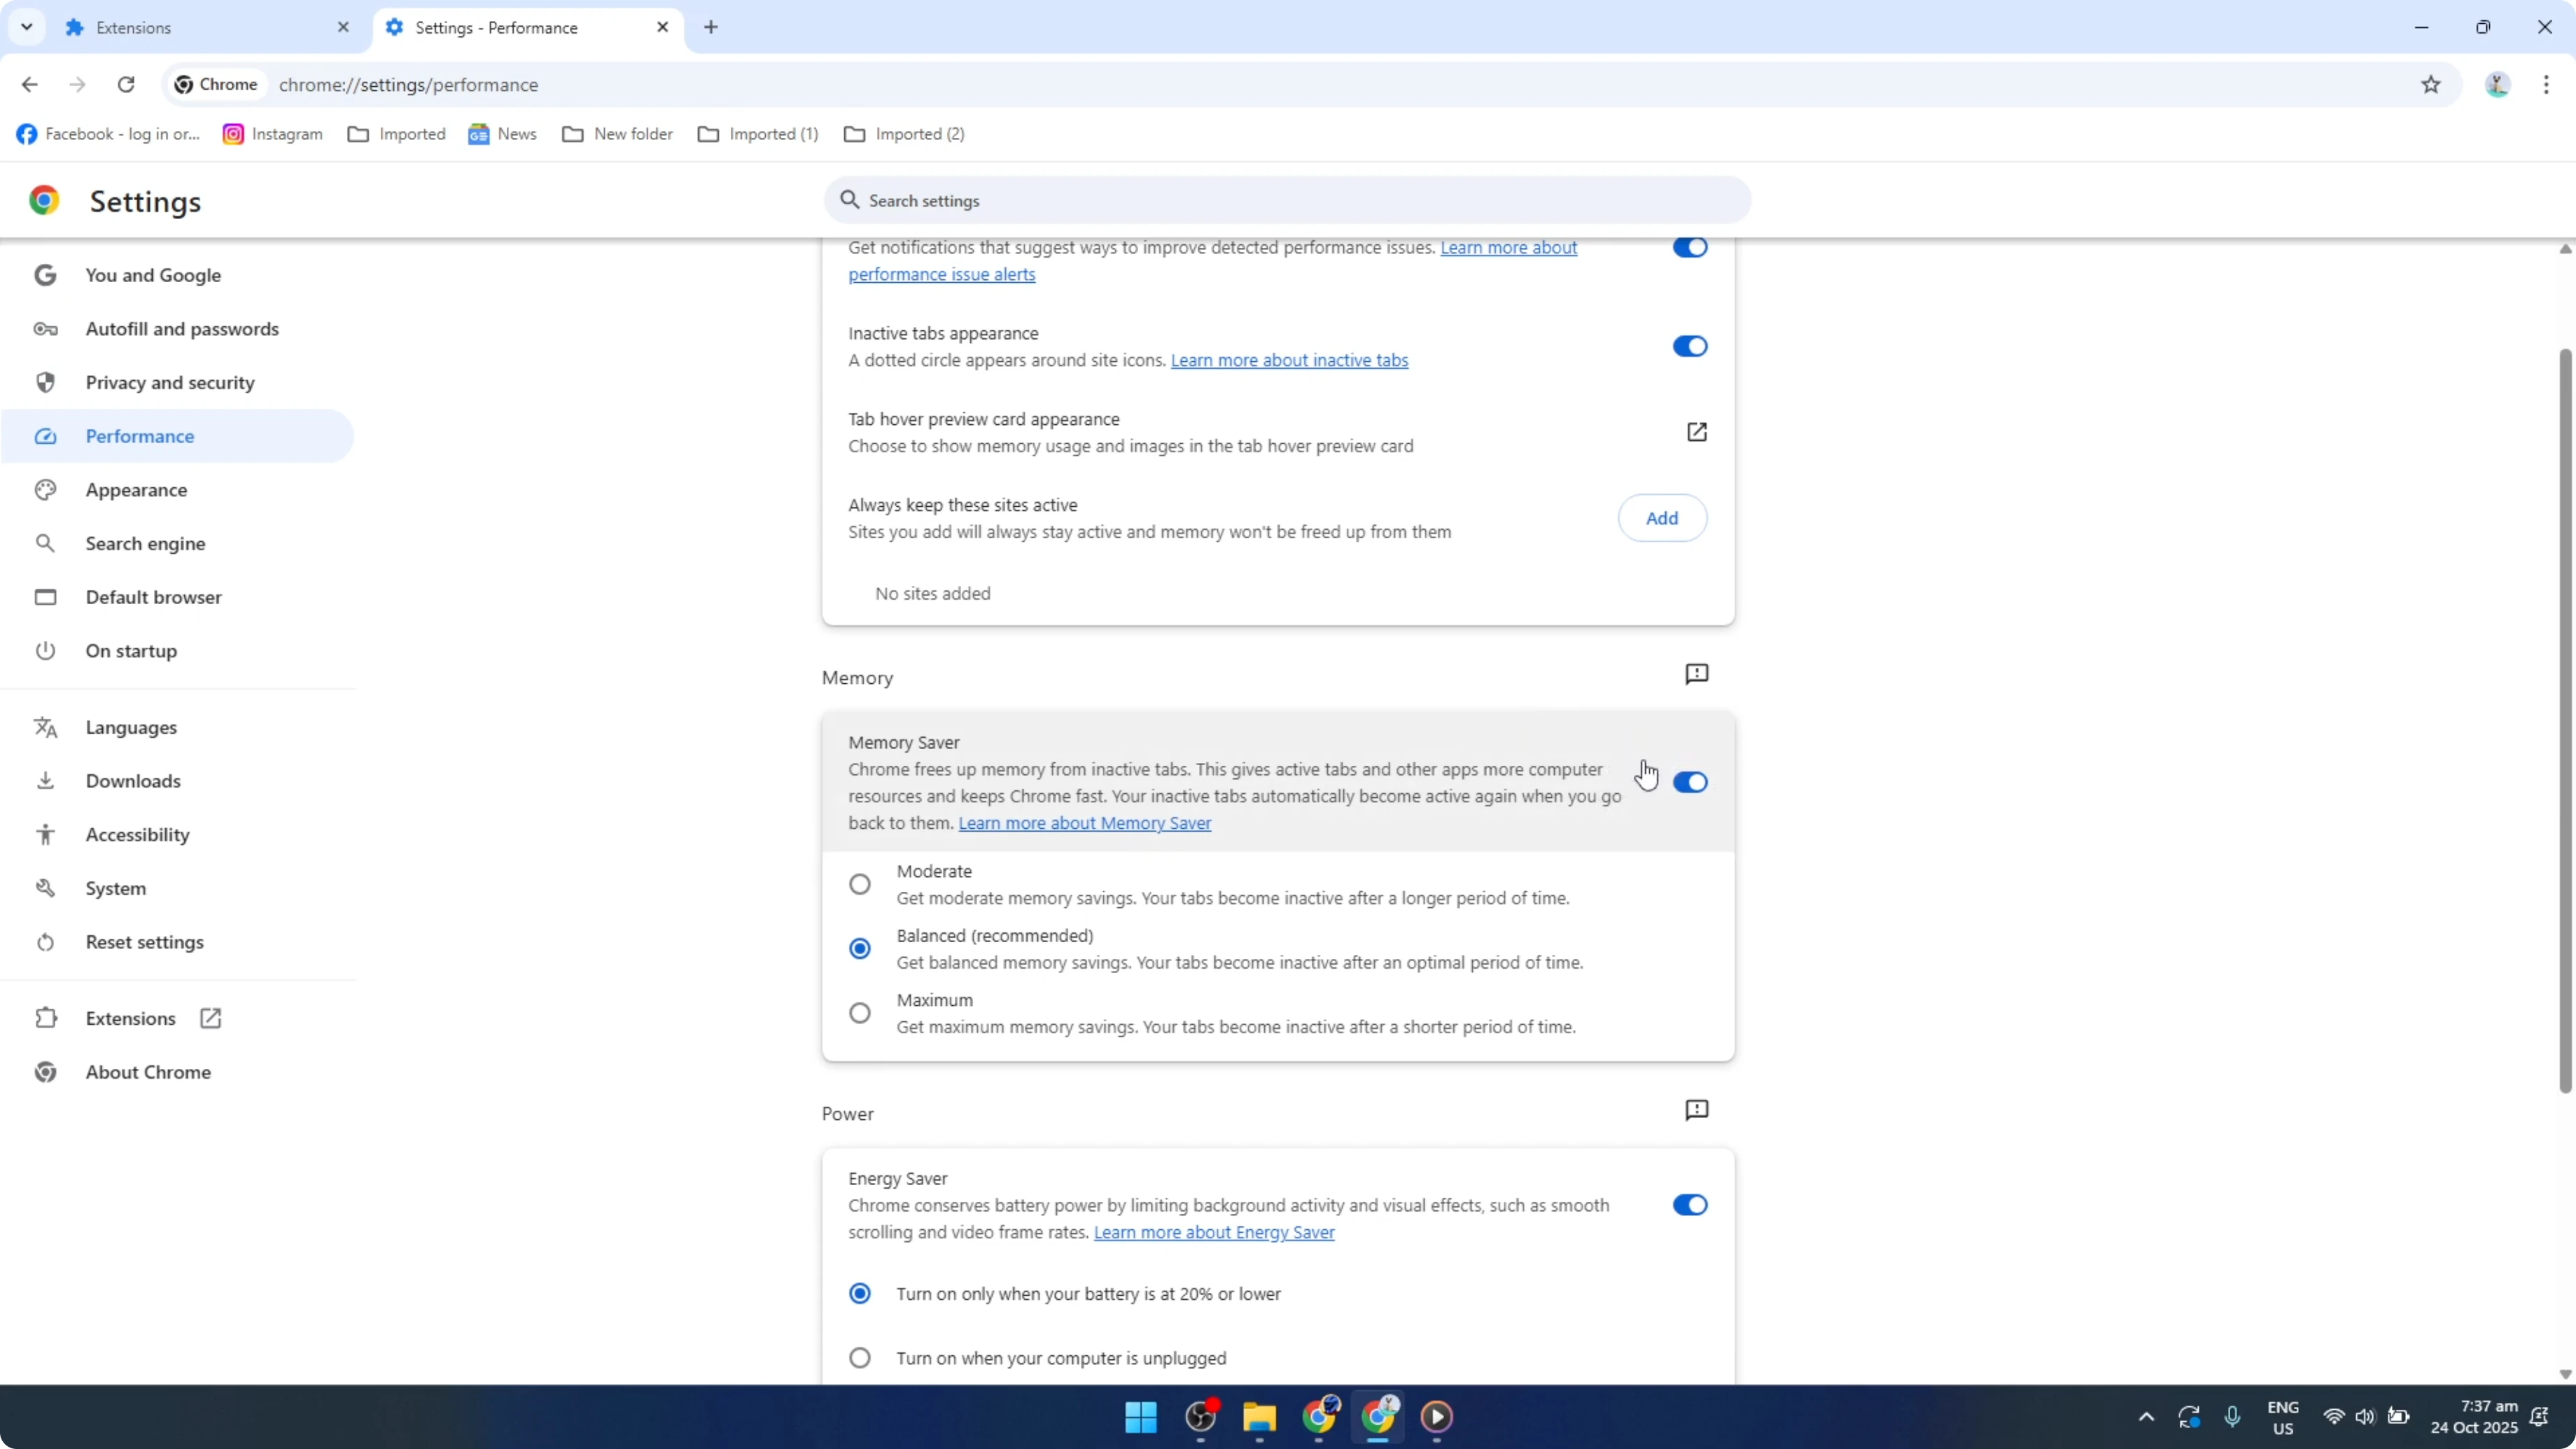Disable Memory Saver

[1690, 782]
